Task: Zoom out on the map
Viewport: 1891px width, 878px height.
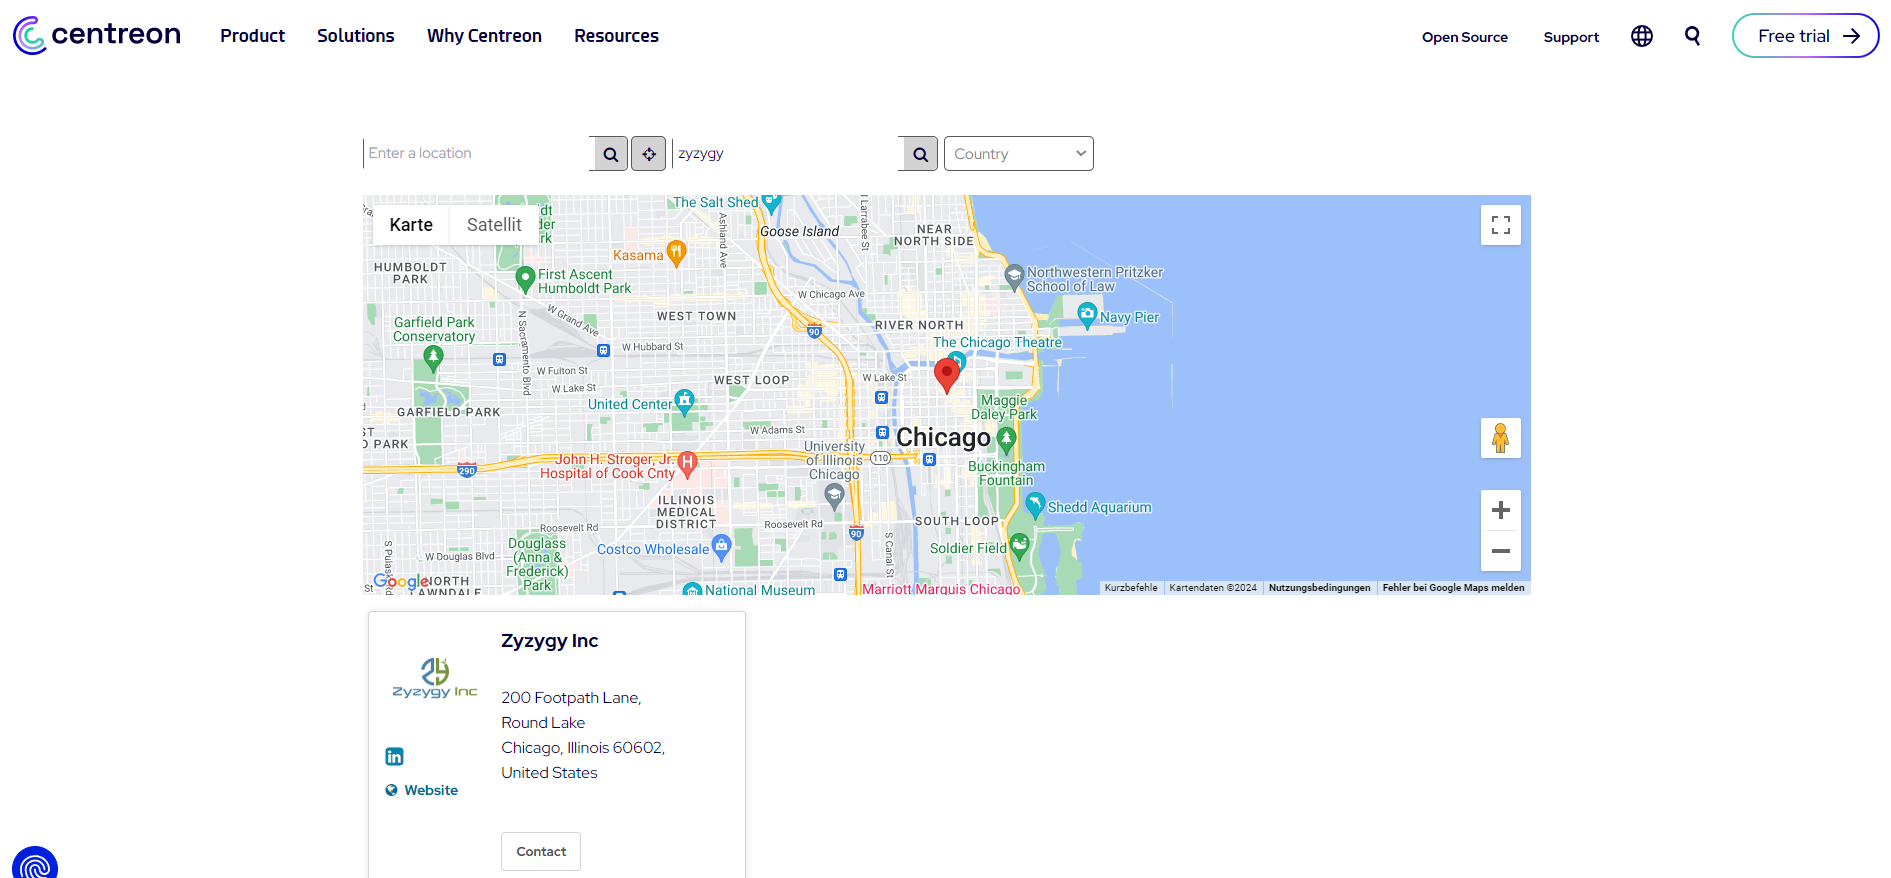Action: coord(1501,551)
